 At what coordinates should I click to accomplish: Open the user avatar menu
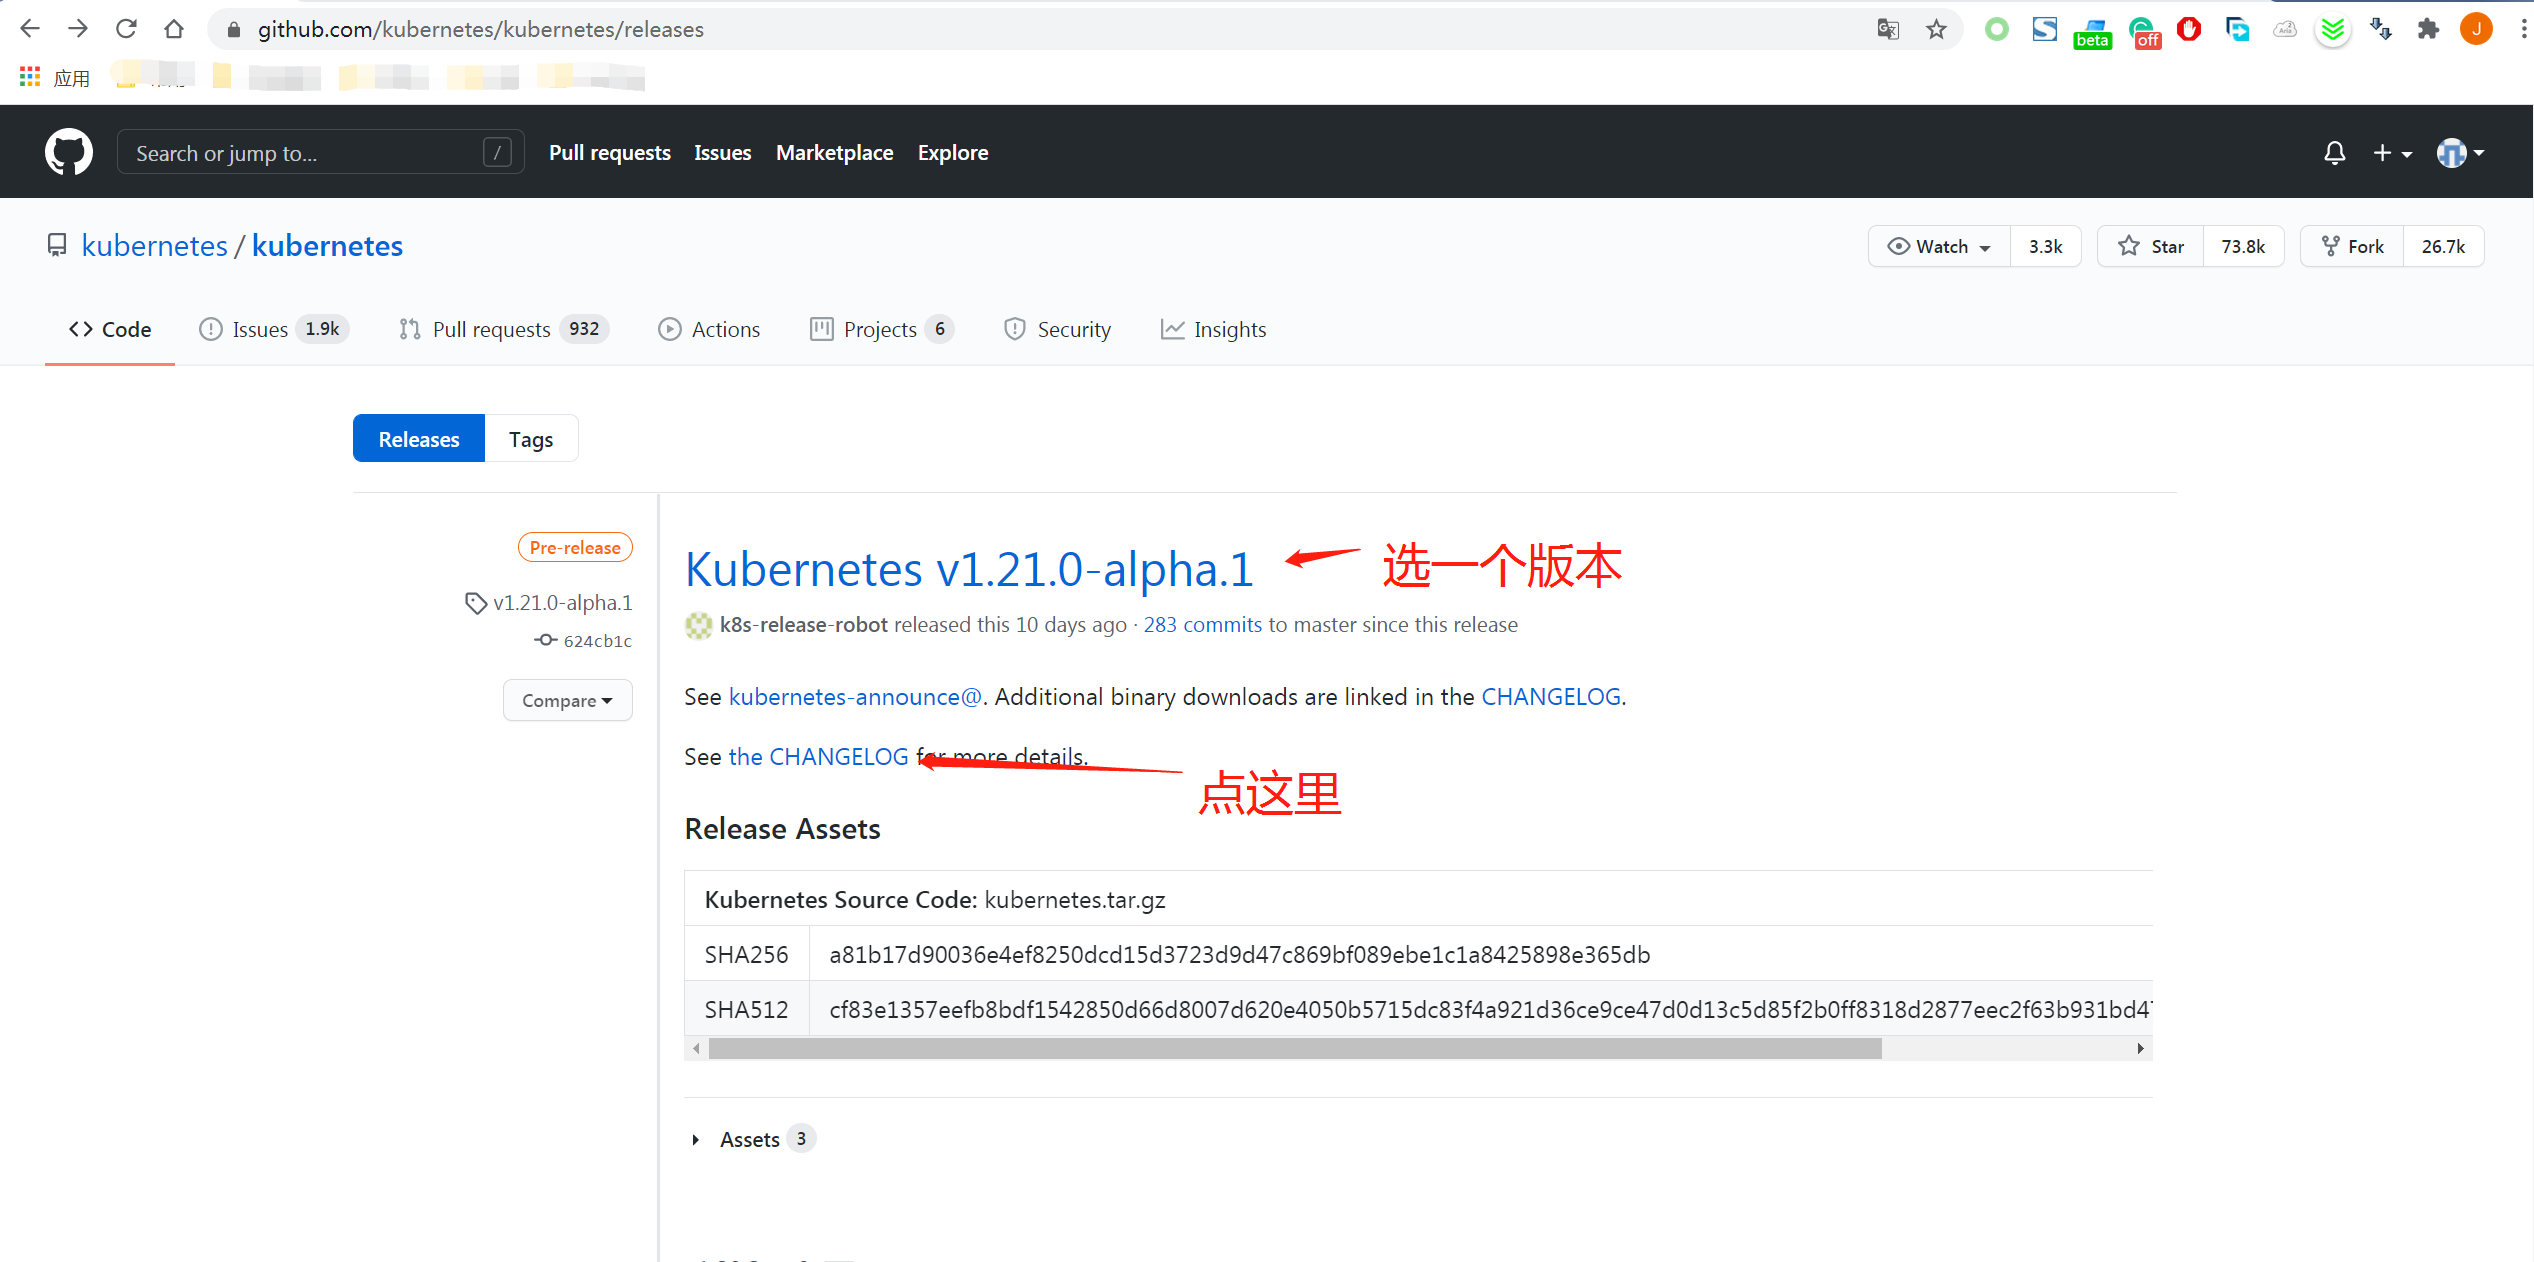coord(2460,153)
